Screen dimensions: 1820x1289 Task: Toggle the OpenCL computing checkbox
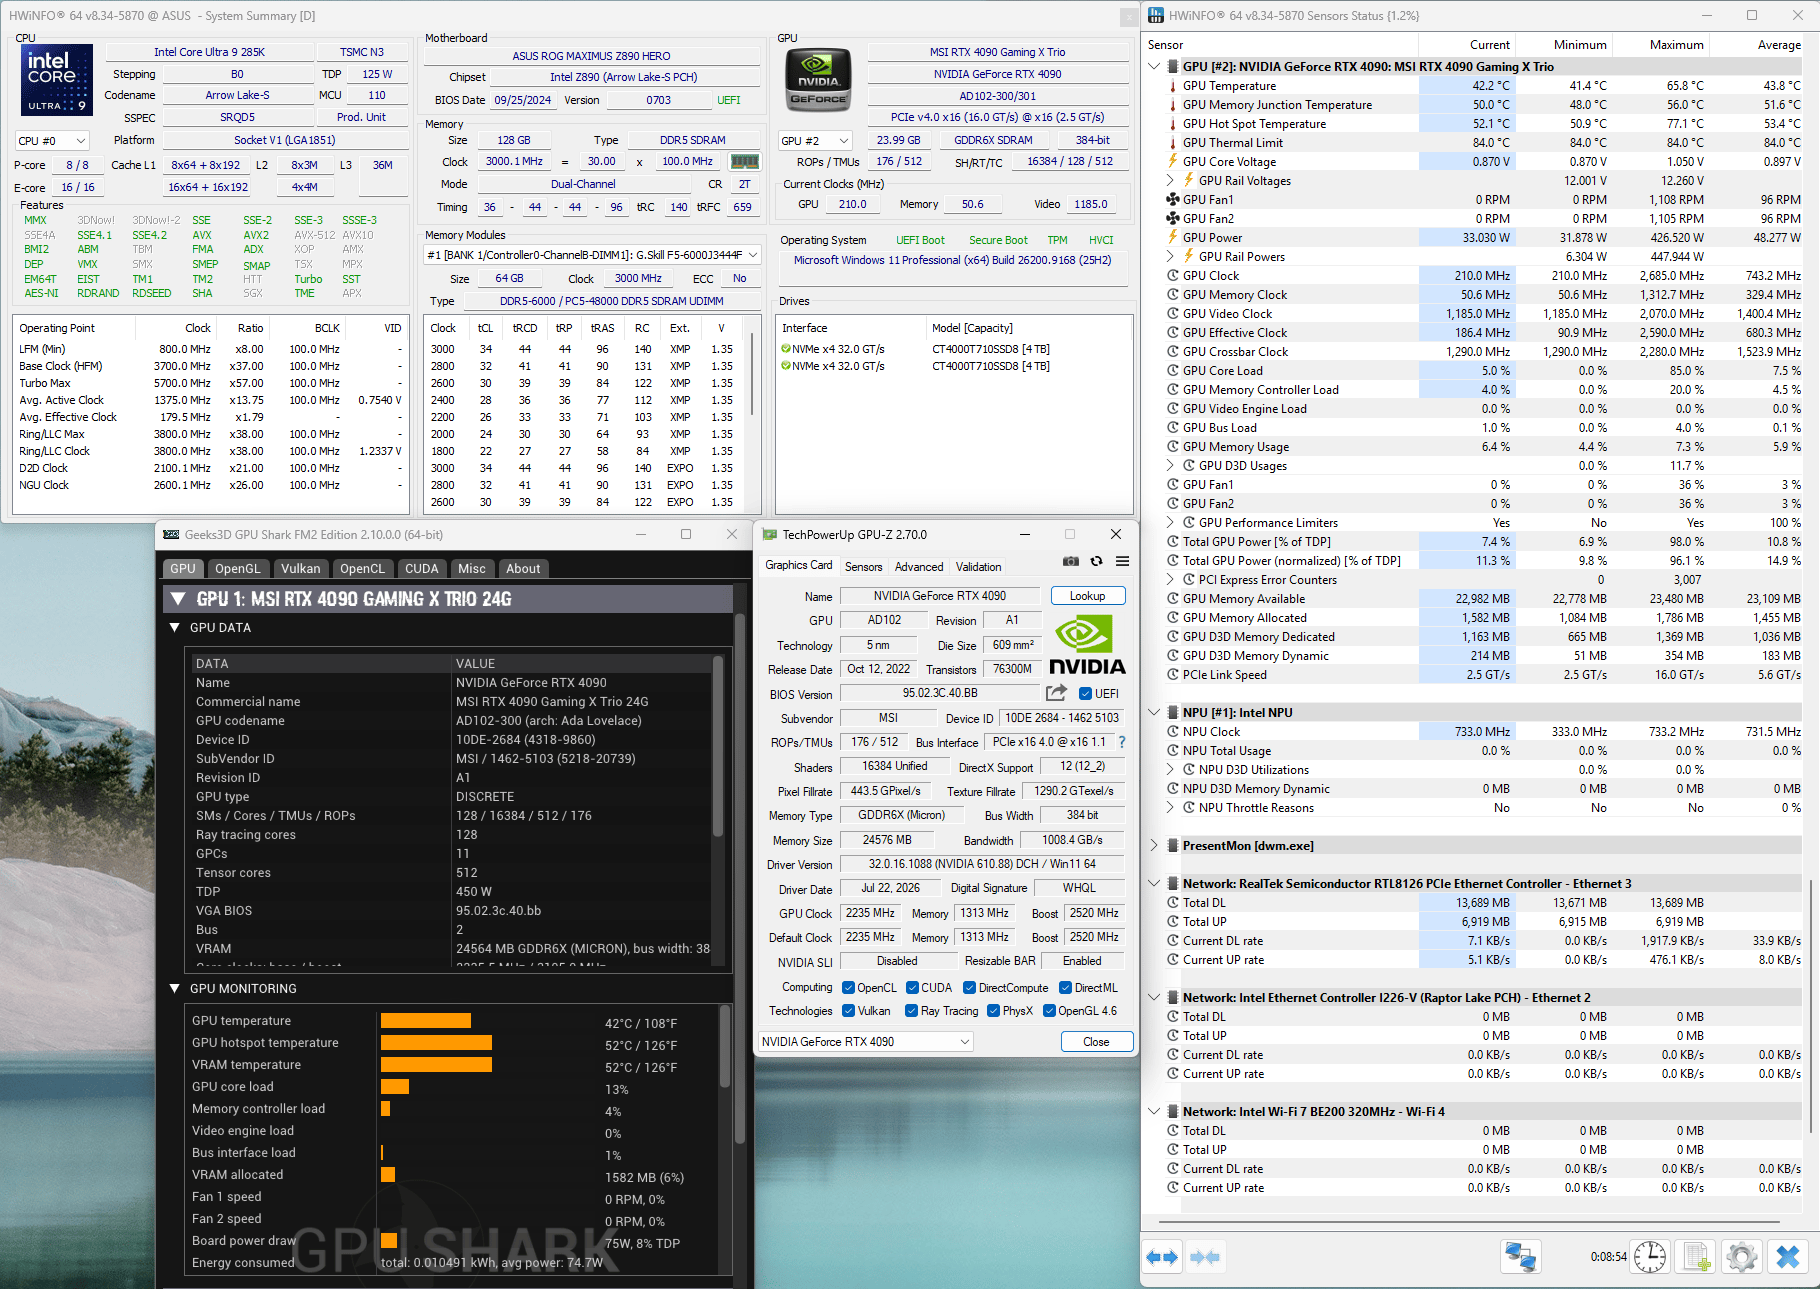click(848, 988)
